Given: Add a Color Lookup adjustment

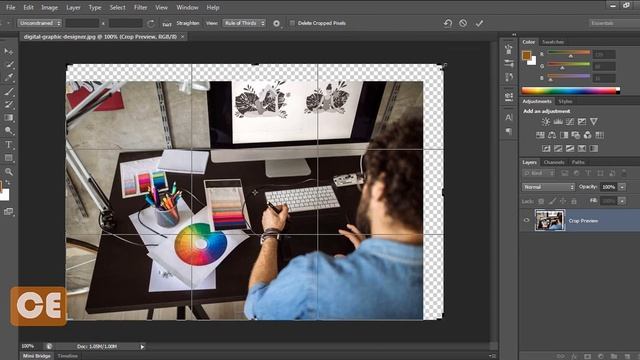Looking at the screenshot, I should tap(600, 135).
